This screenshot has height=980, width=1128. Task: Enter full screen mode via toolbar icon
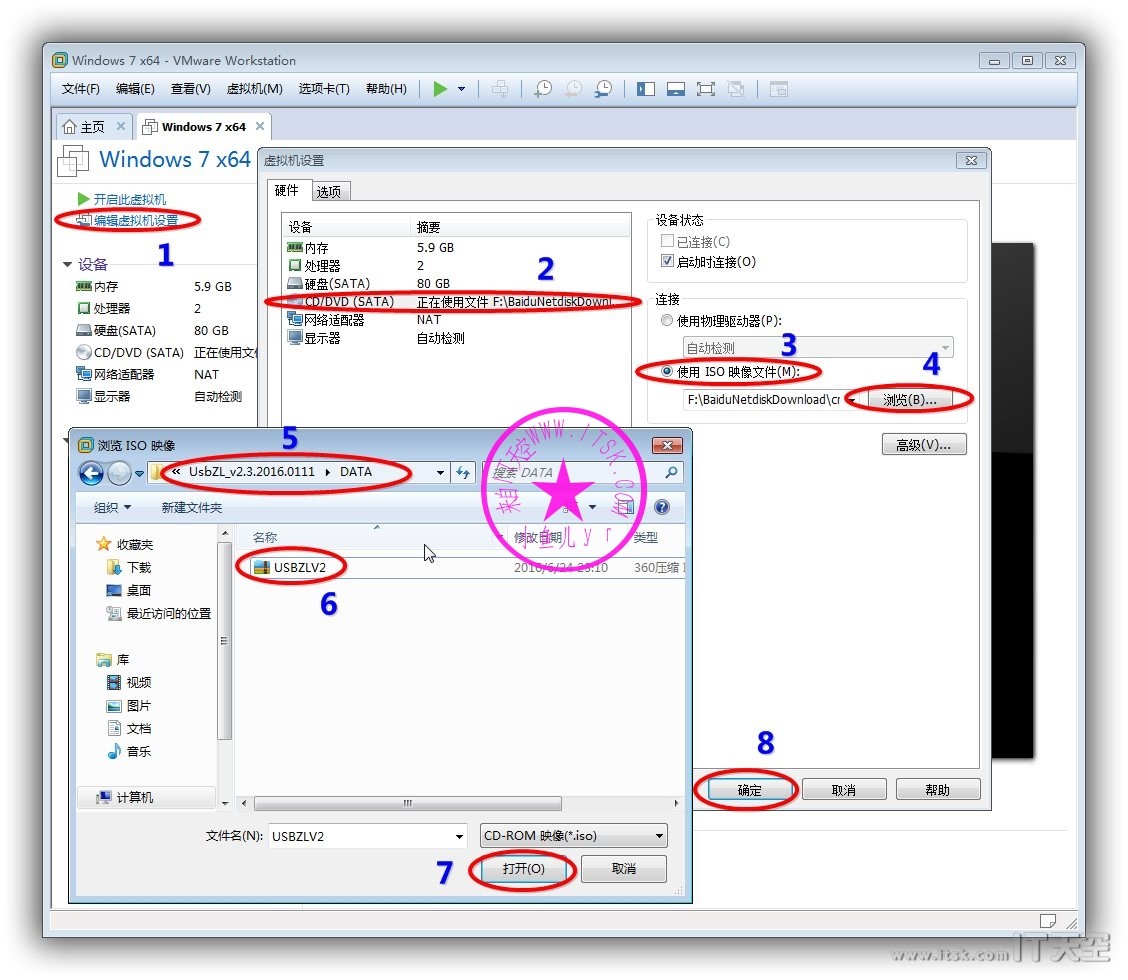pyautogui.click(x=706, y=89)
